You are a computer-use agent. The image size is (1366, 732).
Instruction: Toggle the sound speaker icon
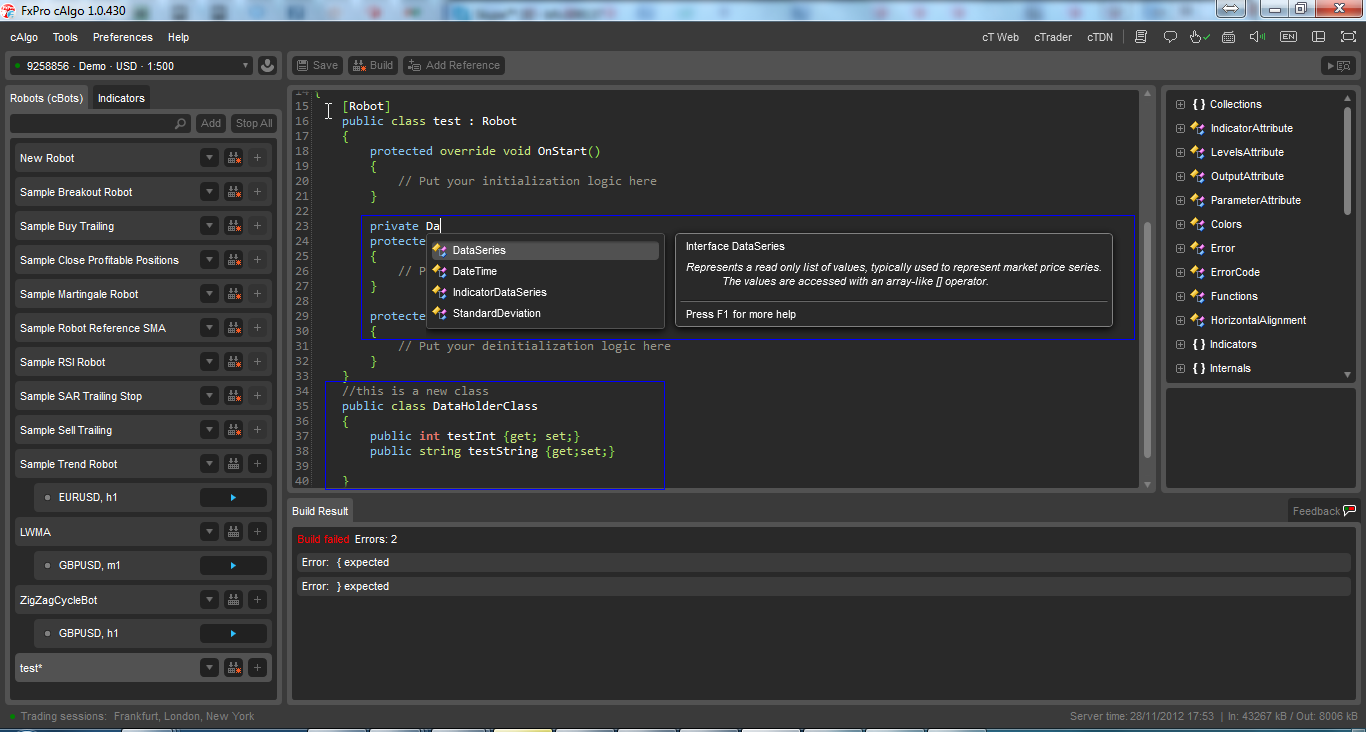click(x=1258, y=37)
